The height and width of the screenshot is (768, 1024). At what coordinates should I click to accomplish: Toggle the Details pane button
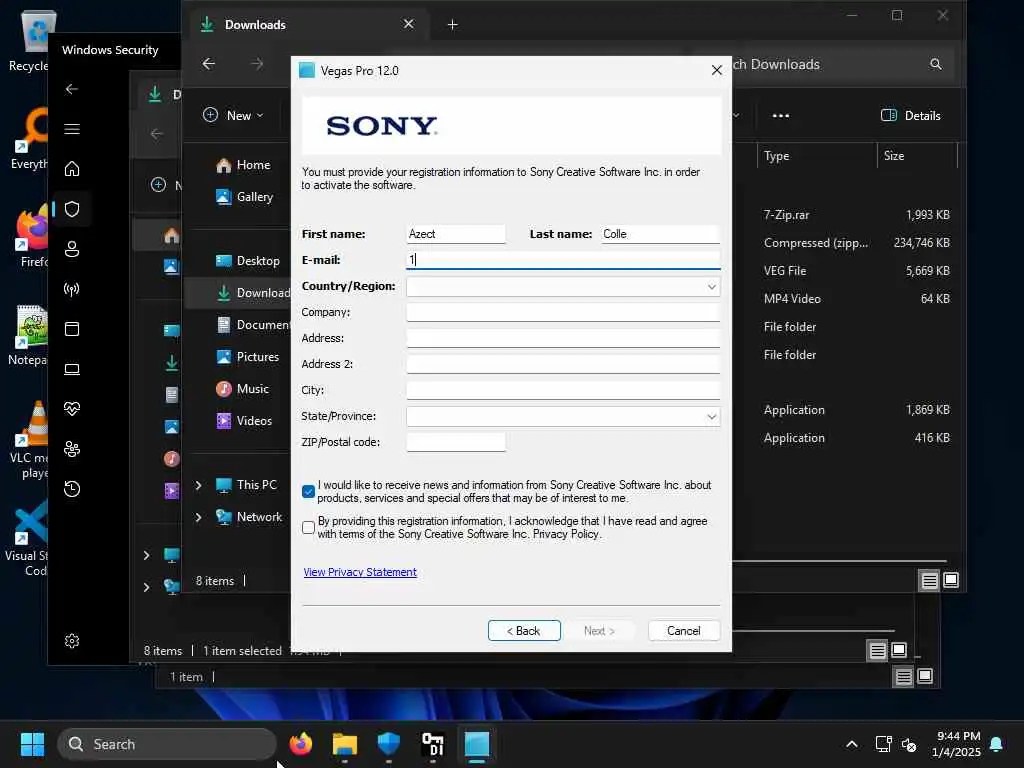click(x=910, y=116)
